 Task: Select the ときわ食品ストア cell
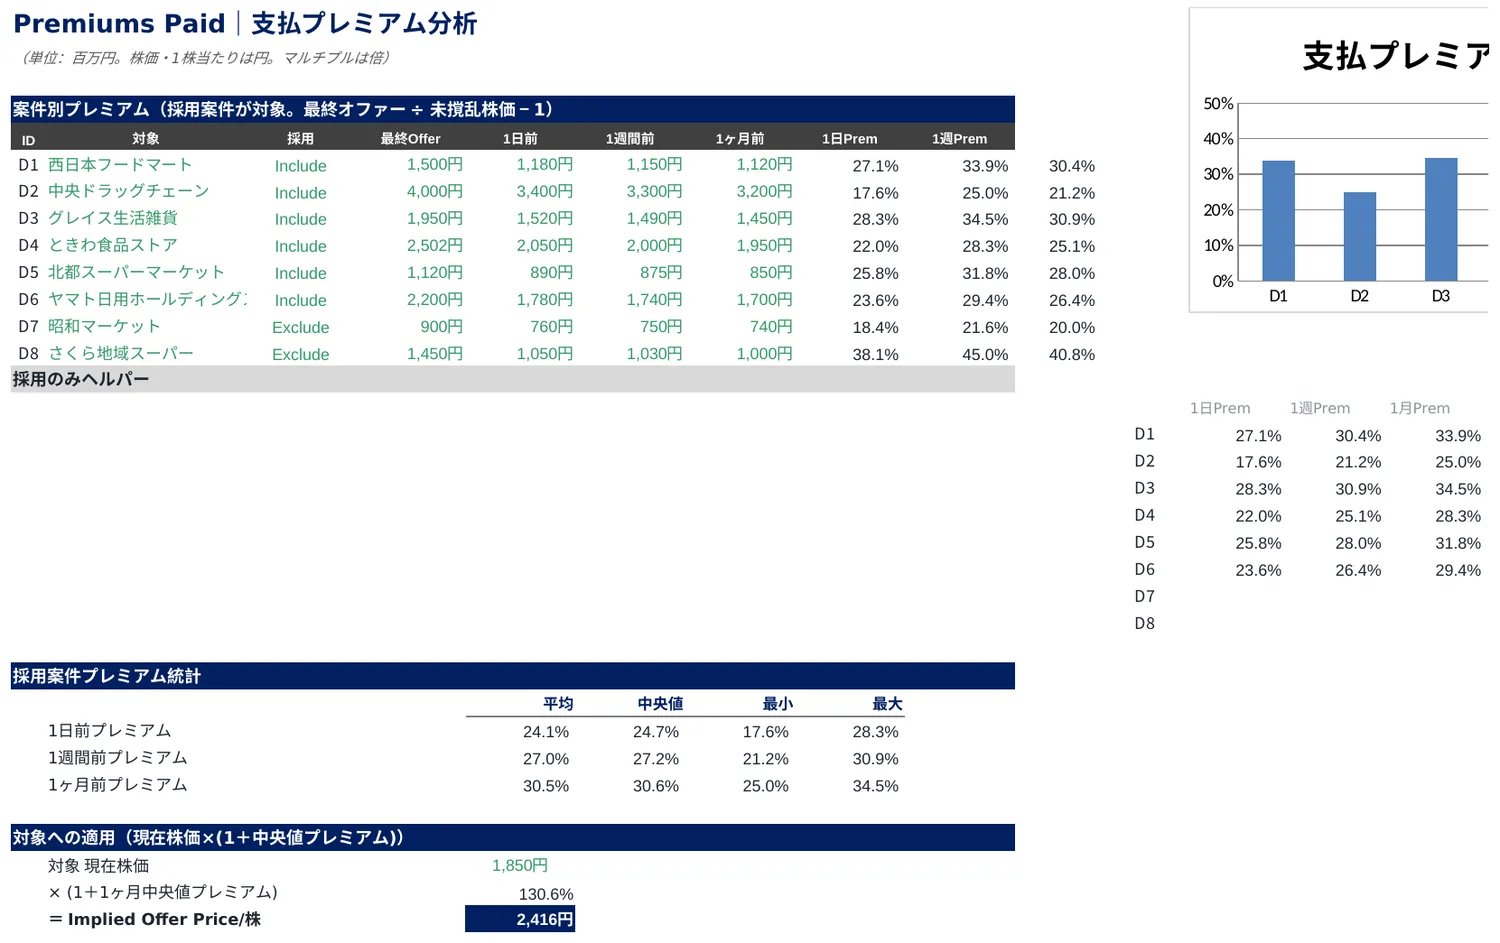[113, 245]
